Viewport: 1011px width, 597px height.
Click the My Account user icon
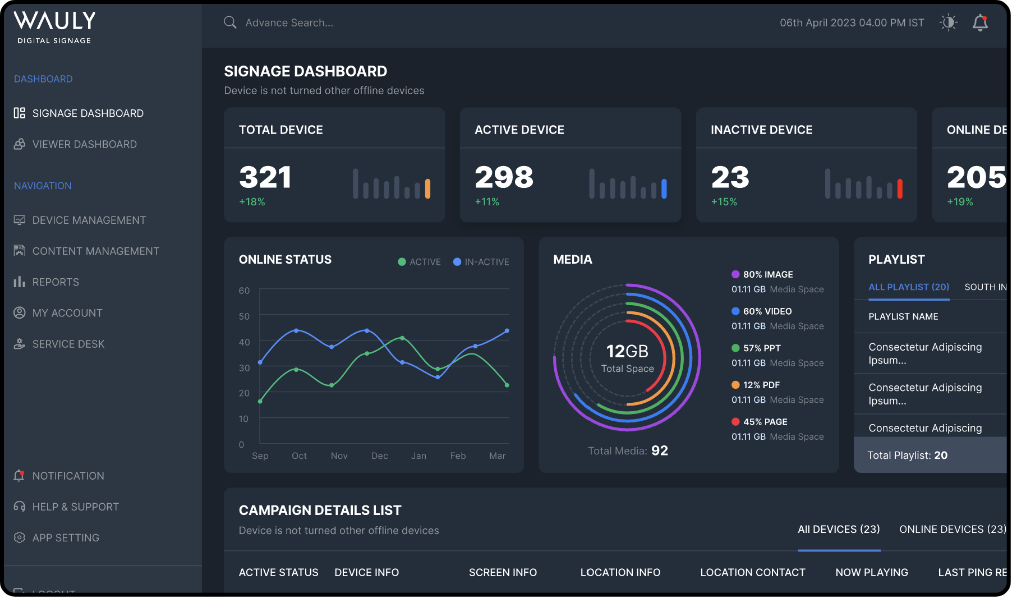tap(19, 313)
